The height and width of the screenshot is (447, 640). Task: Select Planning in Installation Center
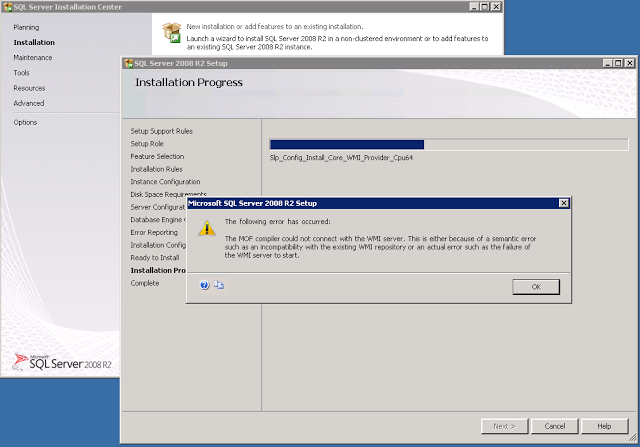click(26, 27)
